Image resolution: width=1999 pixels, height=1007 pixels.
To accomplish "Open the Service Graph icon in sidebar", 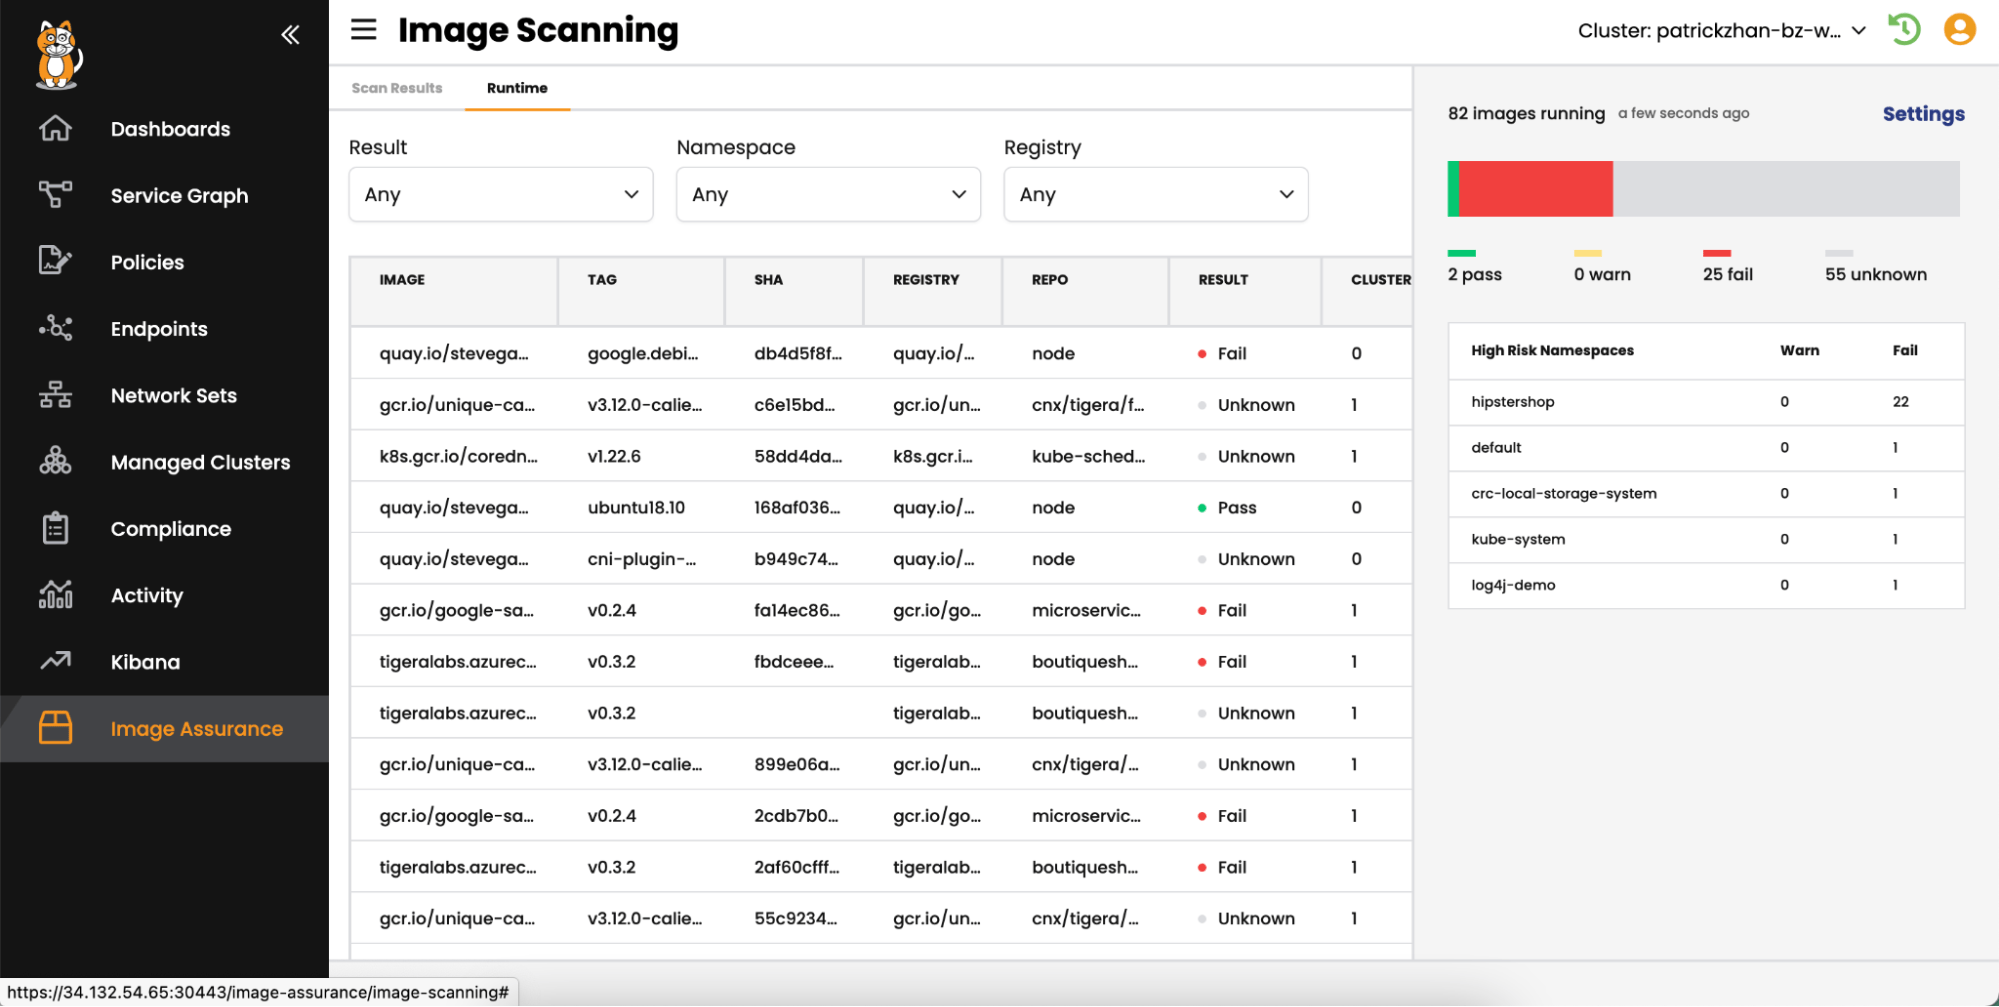I will pos(55,195).
